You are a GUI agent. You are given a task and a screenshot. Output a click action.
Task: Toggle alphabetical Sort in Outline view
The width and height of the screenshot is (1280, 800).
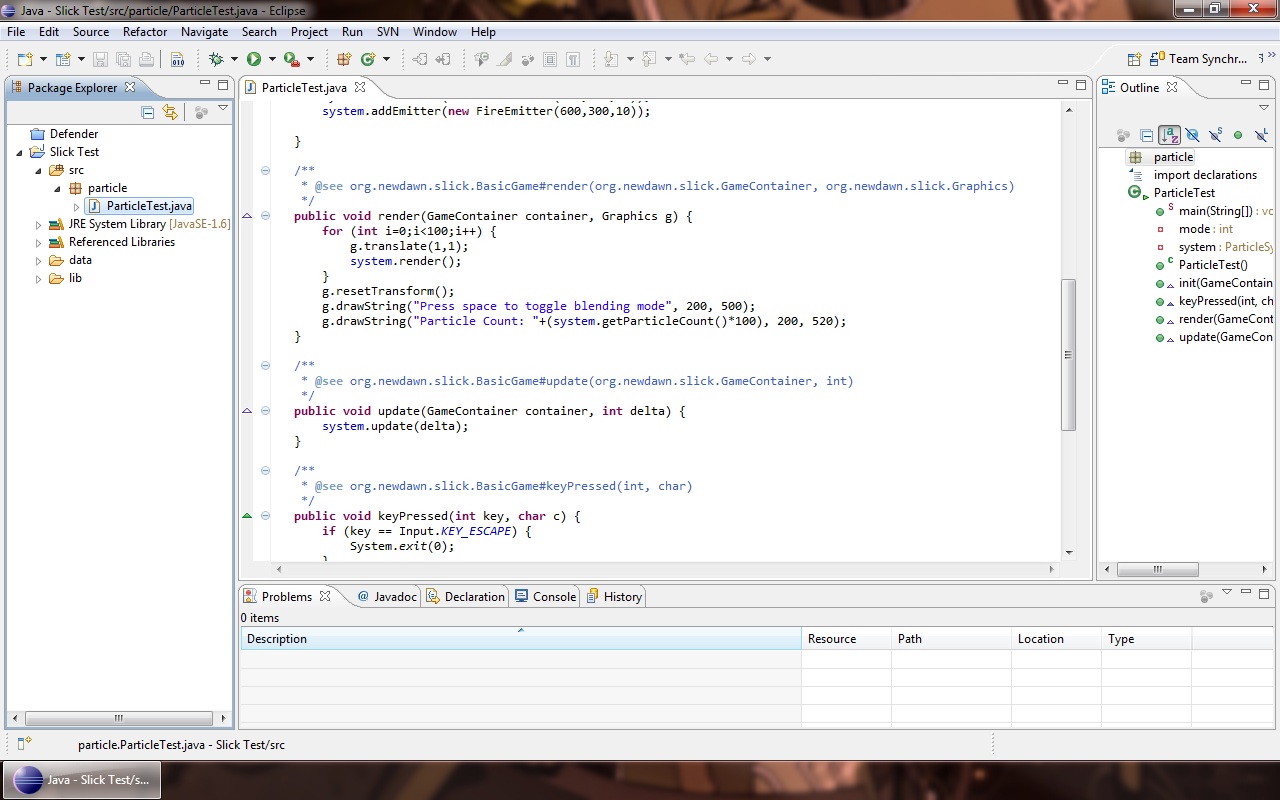coord(1169,135)
